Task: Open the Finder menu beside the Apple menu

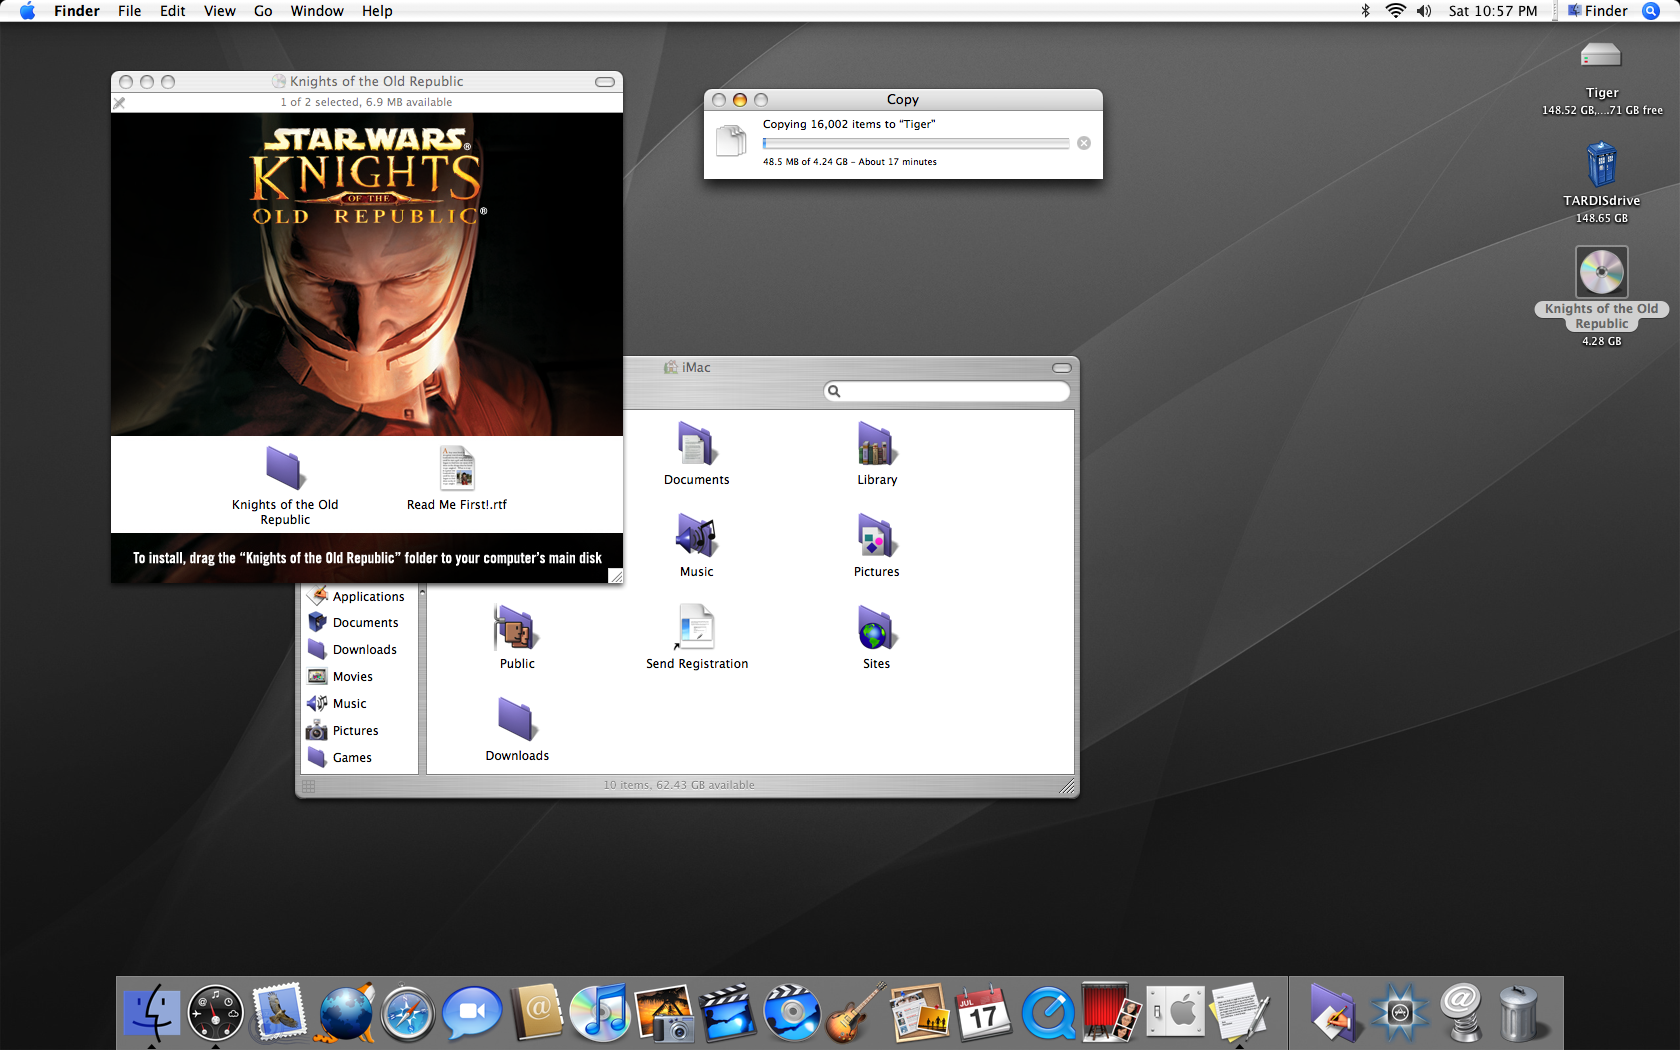Action: 77,11
